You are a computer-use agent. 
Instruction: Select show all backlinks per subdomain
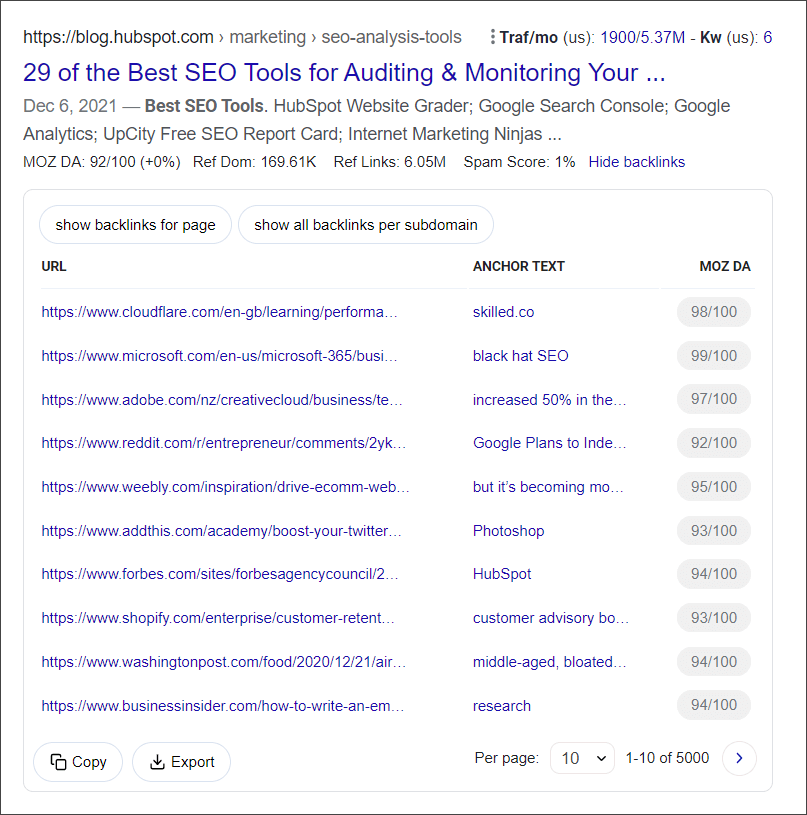366,225
